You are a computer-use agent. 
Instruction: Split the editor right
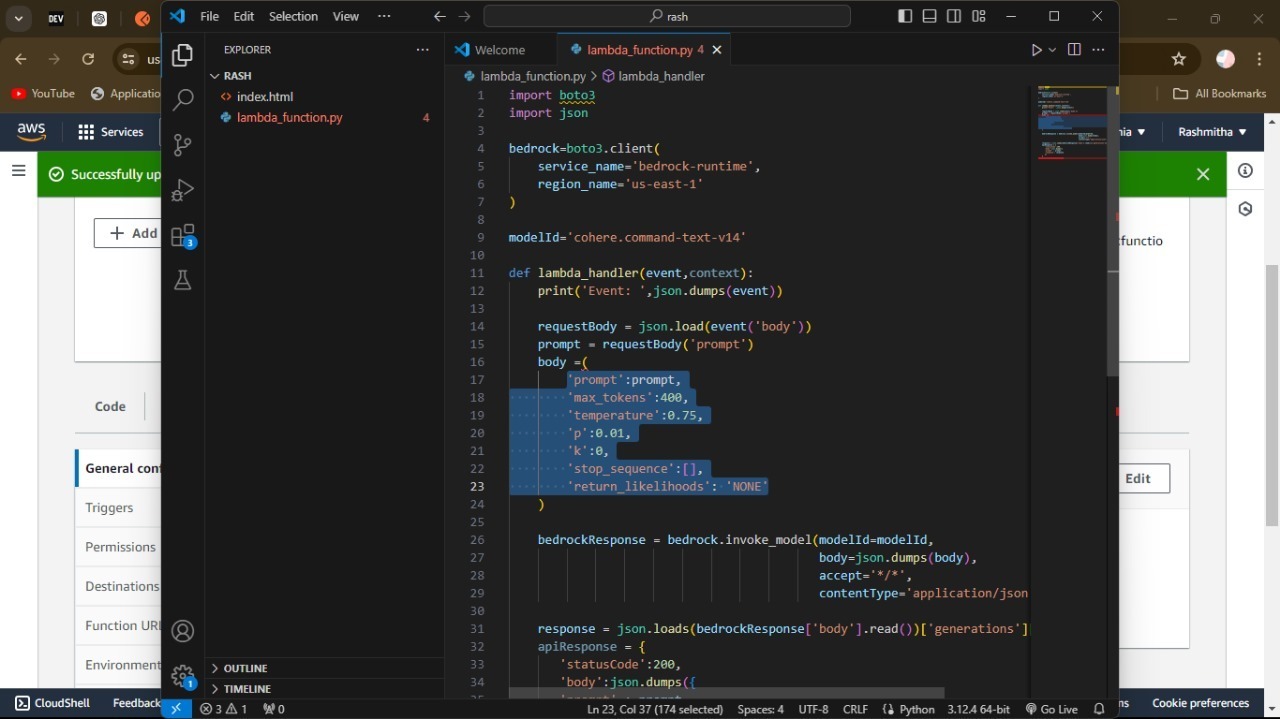point(1074,50)
